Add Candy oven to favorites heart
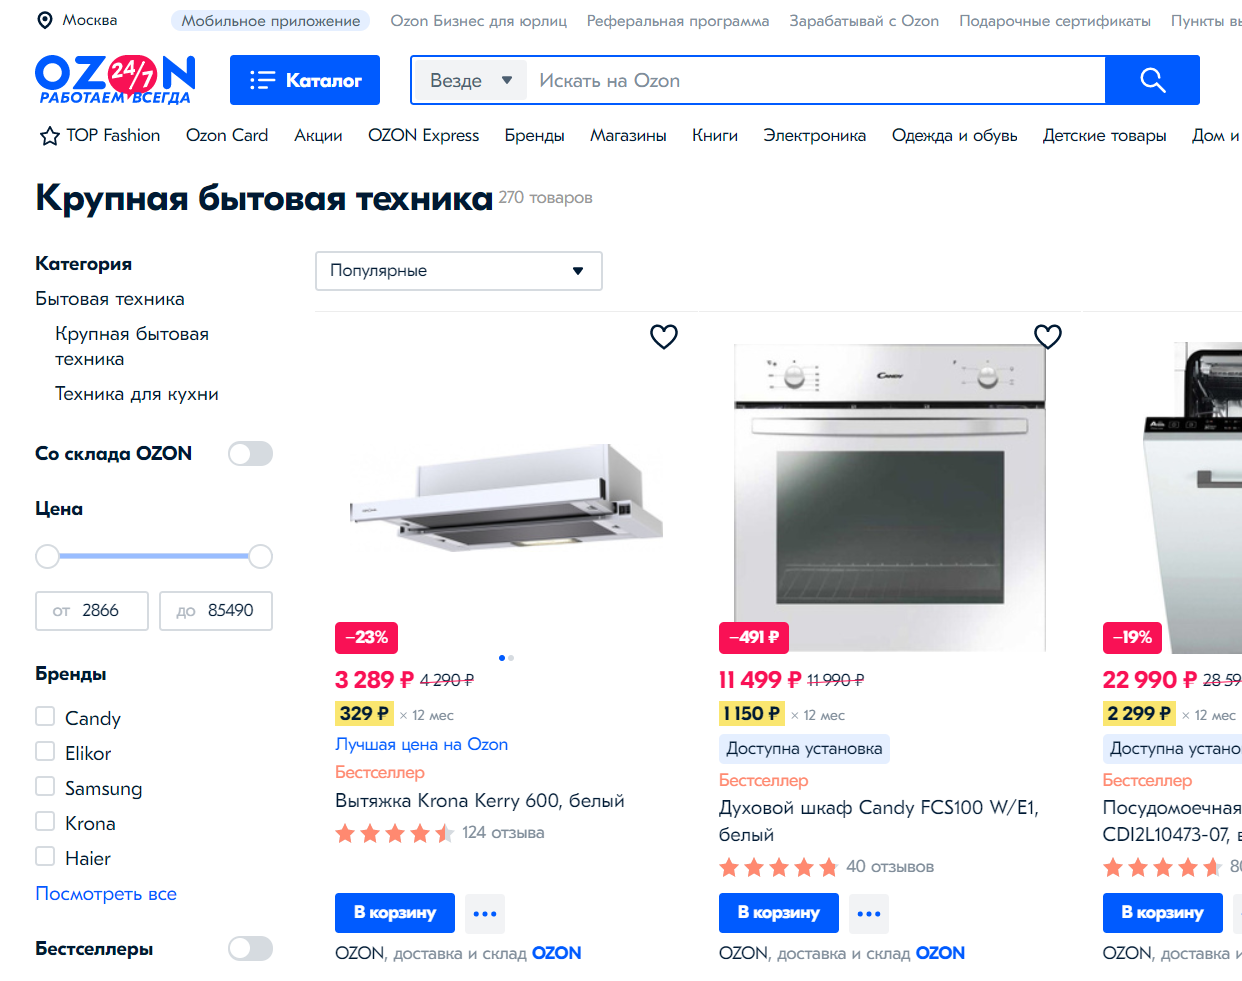The image size is (1242, 981). pyautogui.click(x=1047, y=336)
